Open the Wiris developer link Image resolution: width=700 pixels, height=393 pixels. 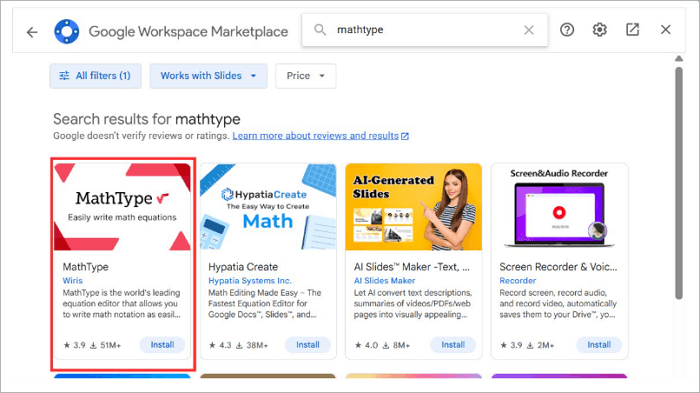(72, 280)
